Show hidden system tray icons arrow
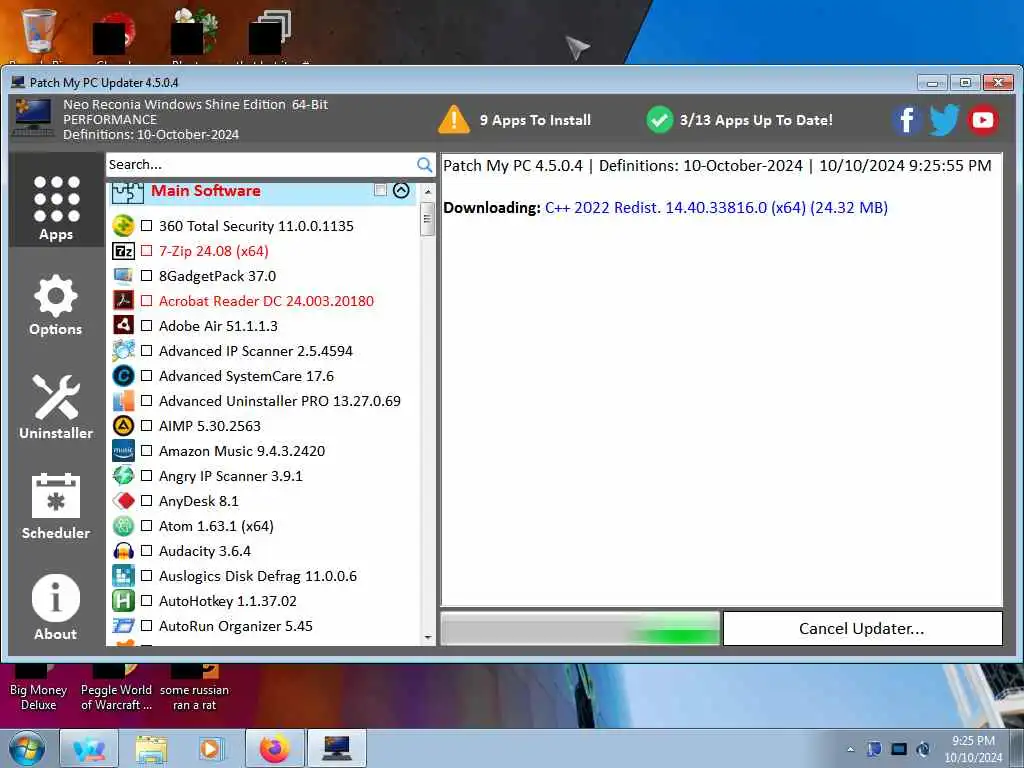The image size is (1024, 768). click(850, 749)
